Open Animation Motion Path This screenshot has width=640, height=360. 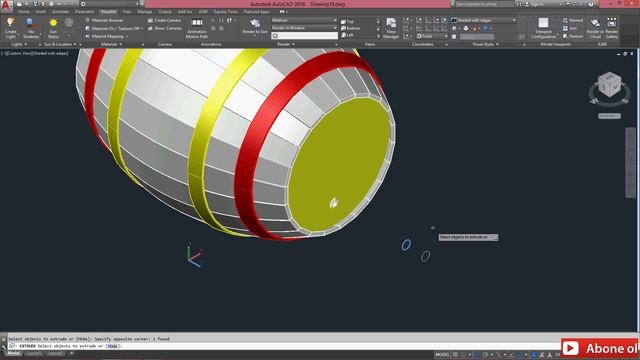pyautogui.click(x=197, y=28)
